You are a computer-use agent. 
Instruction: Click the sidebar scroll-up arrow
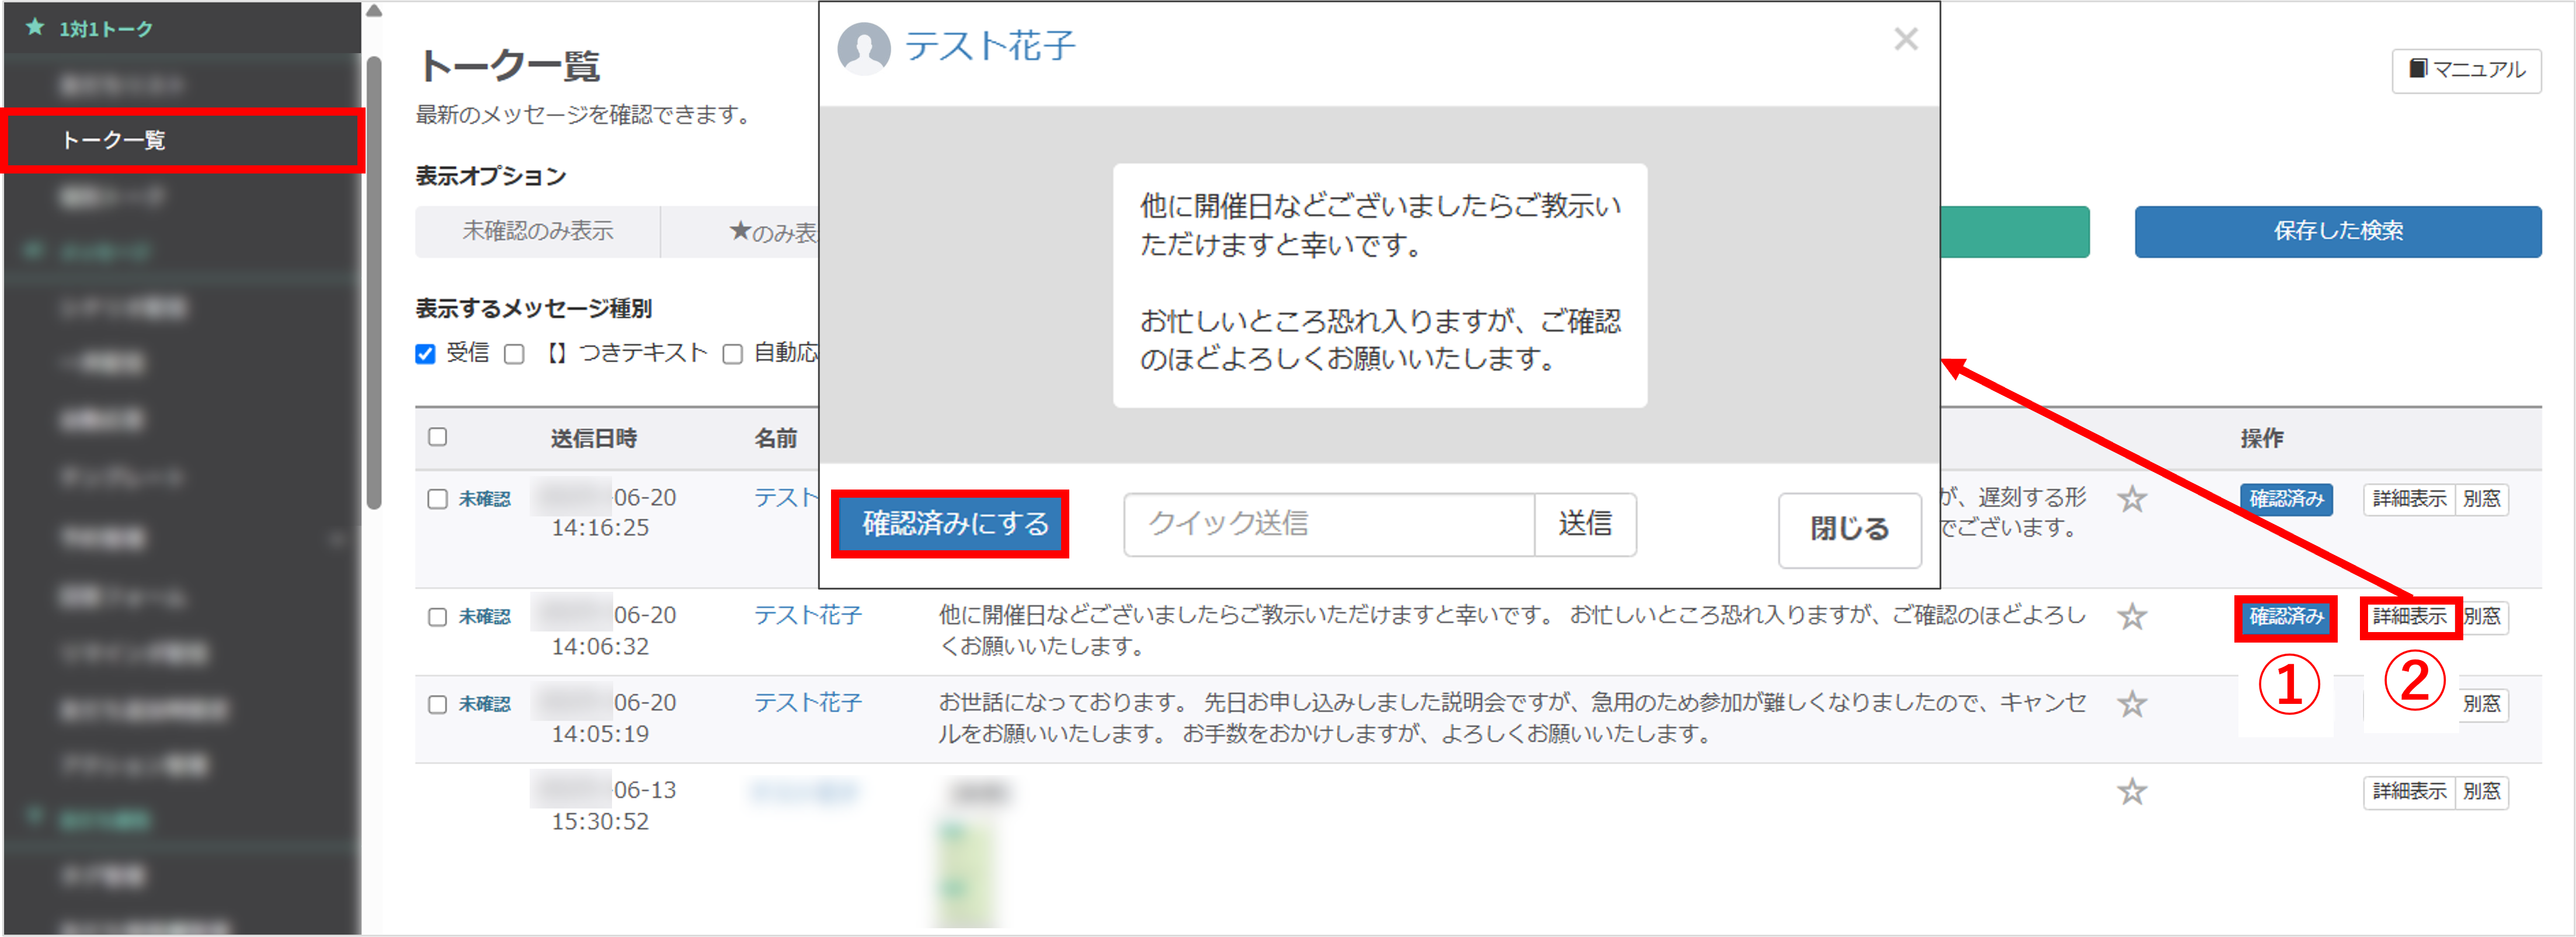click(x=373, y=11)
